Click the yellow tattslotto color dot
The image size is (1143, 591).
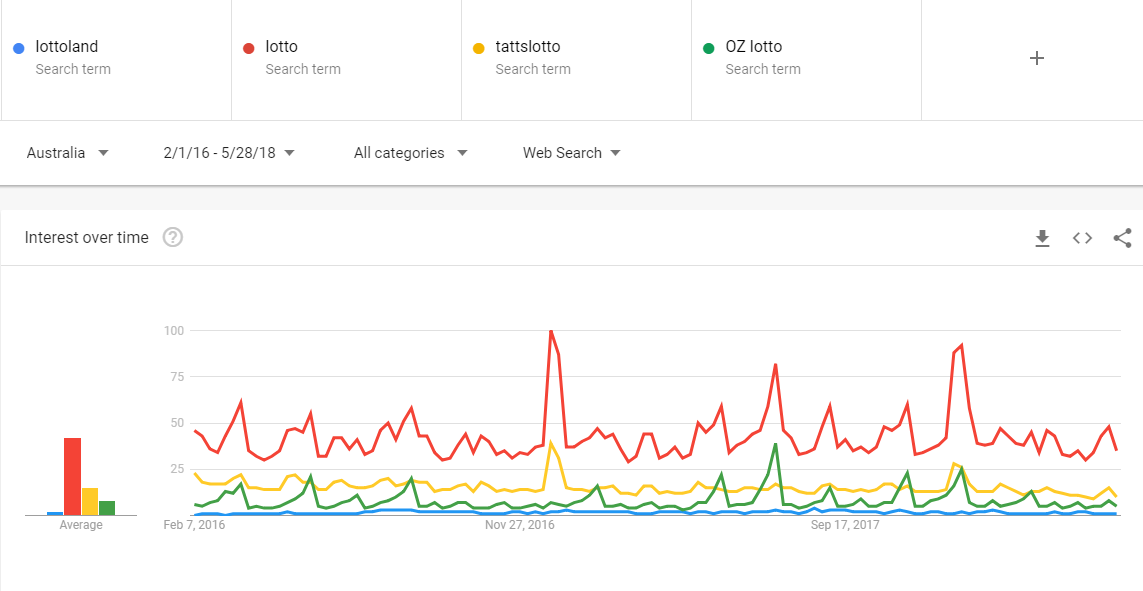point(479,48)
